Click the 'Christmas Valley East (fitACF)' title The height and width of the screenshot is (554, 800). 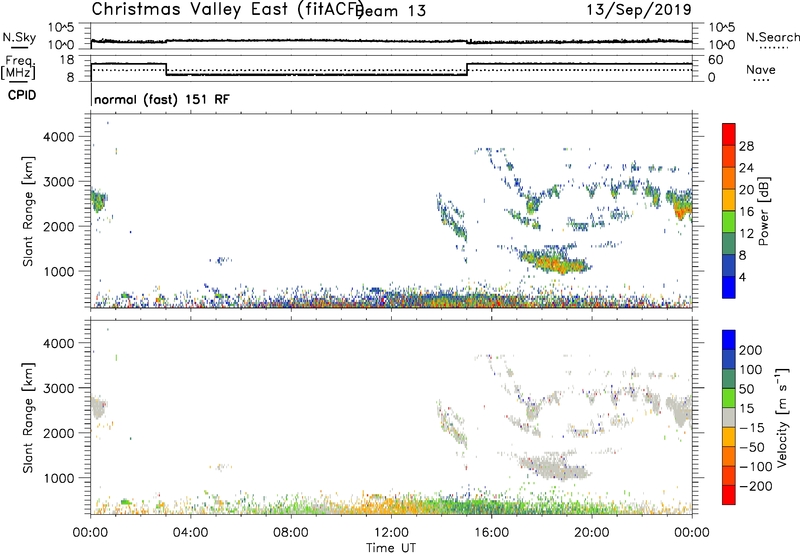(228, 9)
